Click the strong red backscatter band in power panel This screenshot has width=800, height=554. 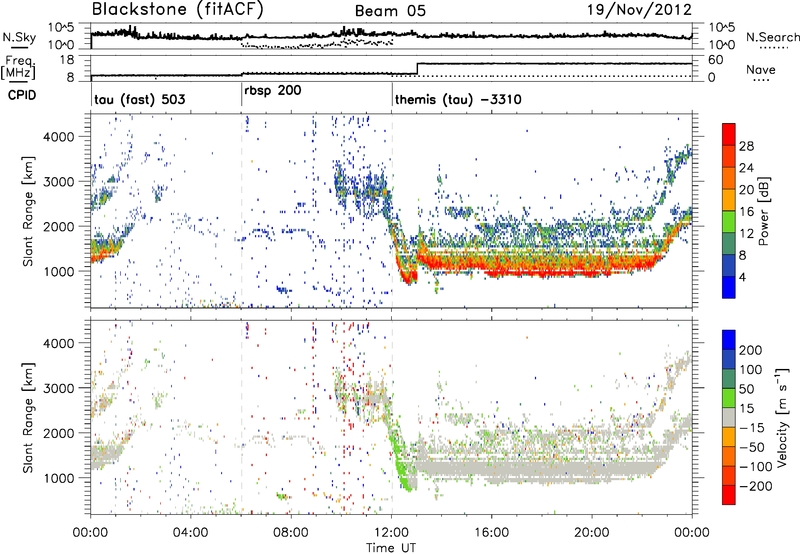click(x=541, y=265)
